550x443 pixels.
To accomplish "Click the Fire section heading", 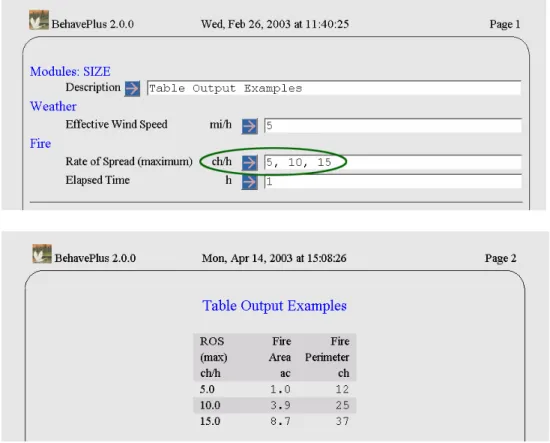I will click(x=40, y=143).
